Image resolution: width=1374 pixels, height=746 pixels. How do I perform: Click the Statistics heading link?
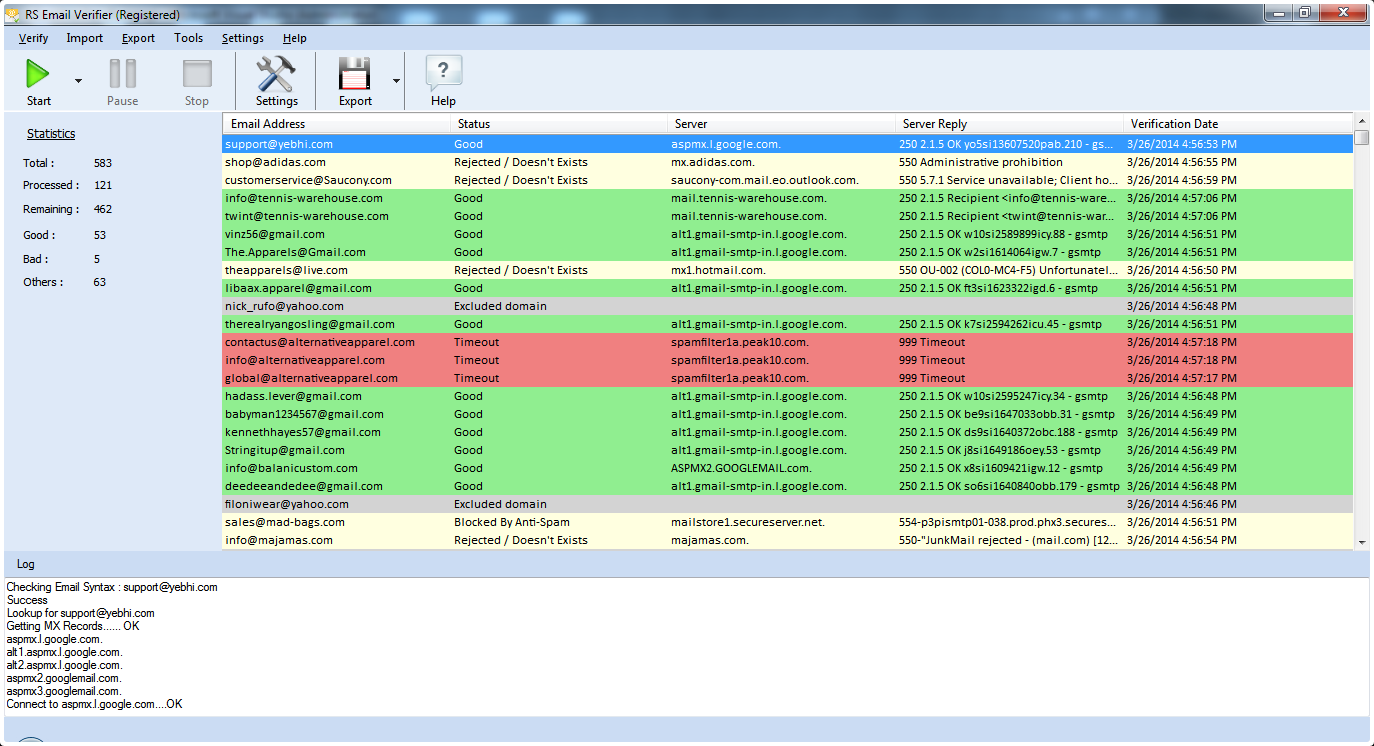click(51, 134)
